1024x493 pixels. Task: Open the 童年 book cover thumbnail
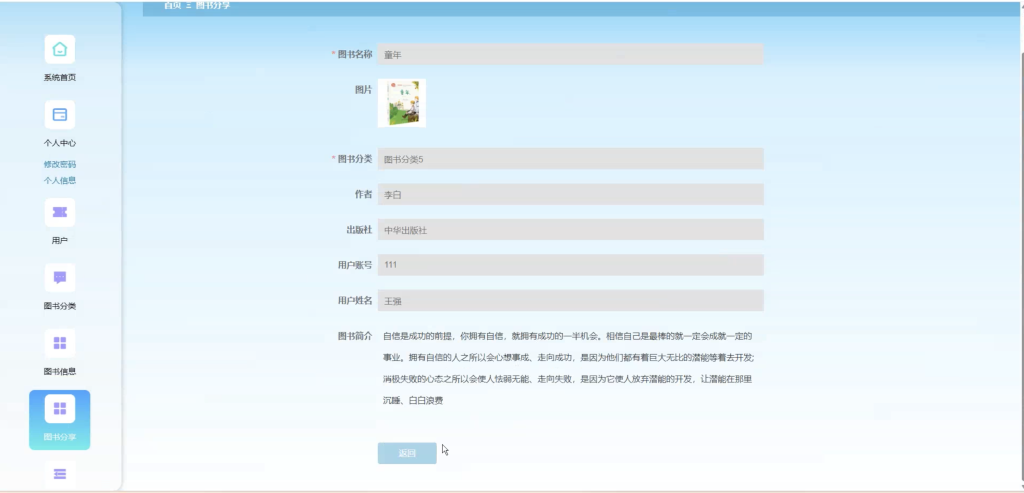pyautogui.click(x=402, y=103)
